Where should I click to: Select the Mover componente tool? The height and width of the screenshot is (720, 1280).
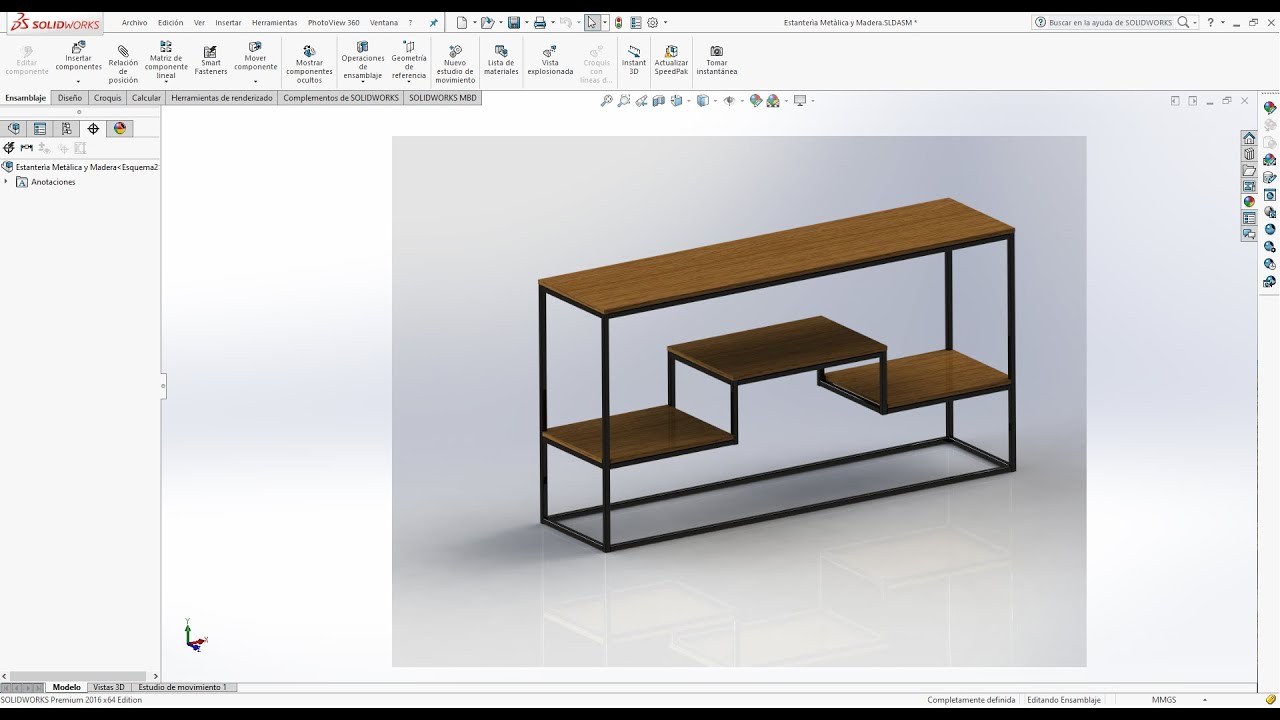(255, 57)
